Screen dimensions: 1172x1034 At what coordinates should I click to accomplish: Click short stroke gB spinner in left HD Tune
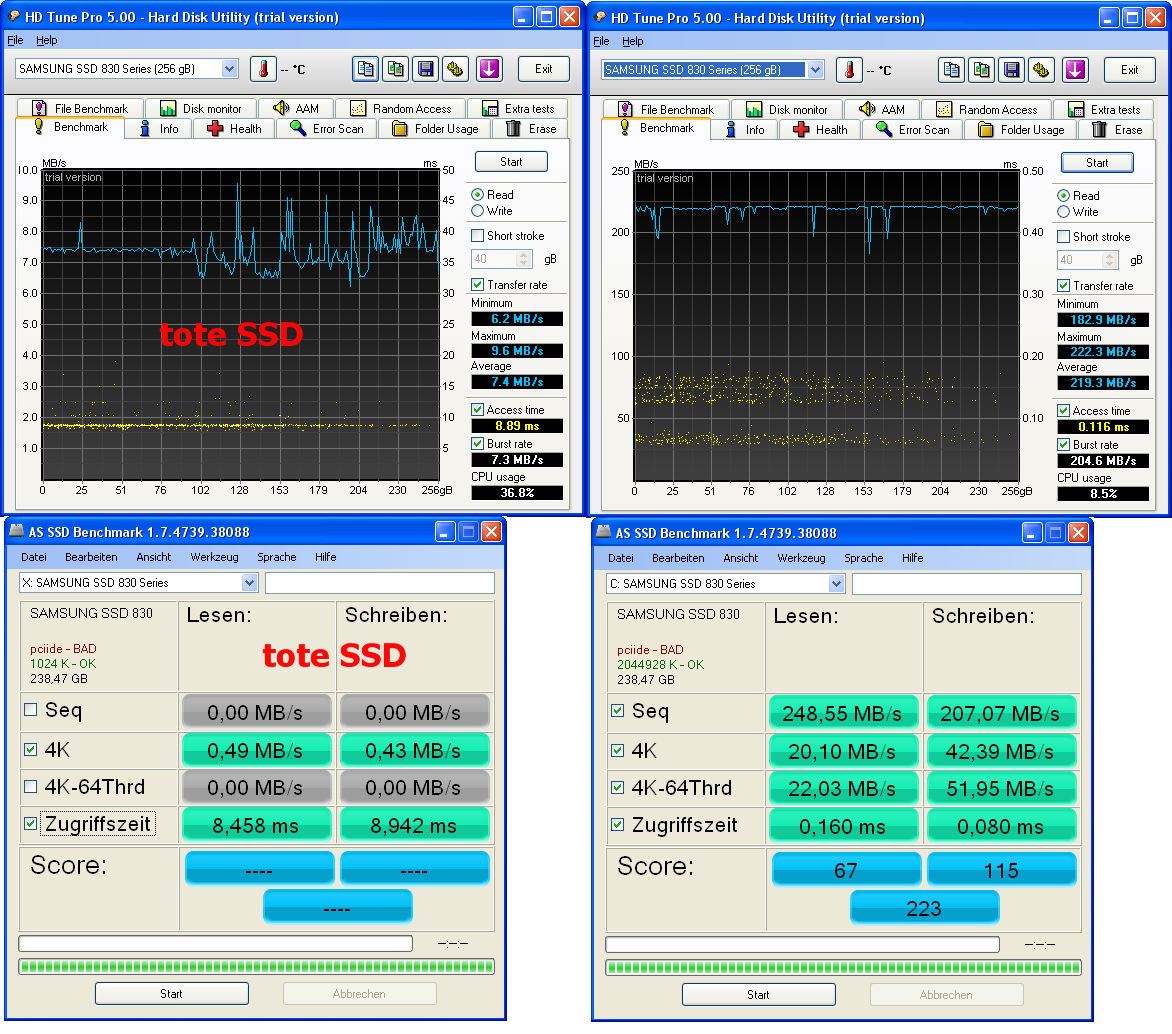click(x=524, y=259)
